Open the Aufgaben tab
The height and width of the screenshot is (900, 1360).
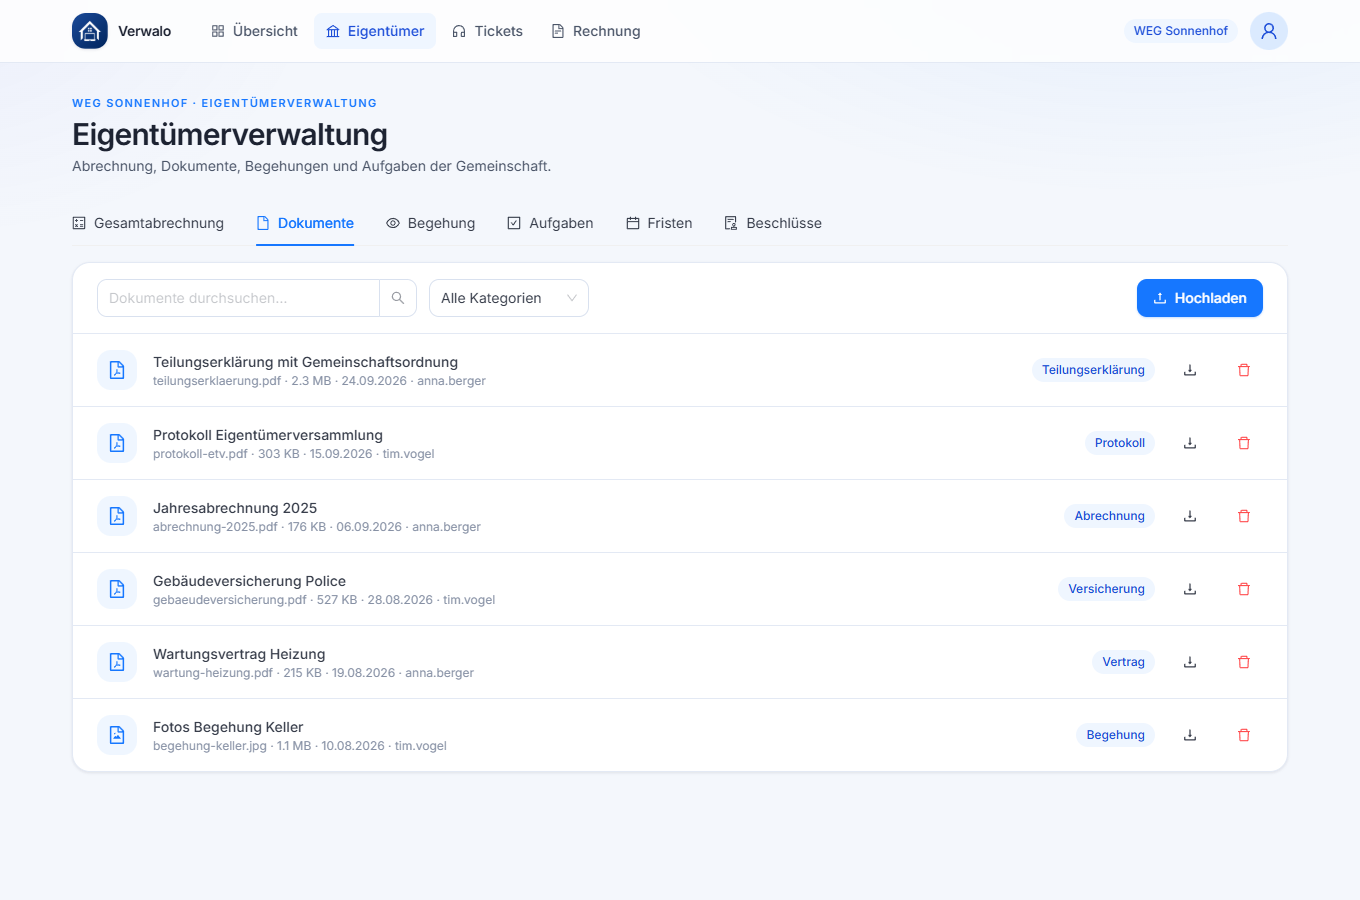(550, 223)
